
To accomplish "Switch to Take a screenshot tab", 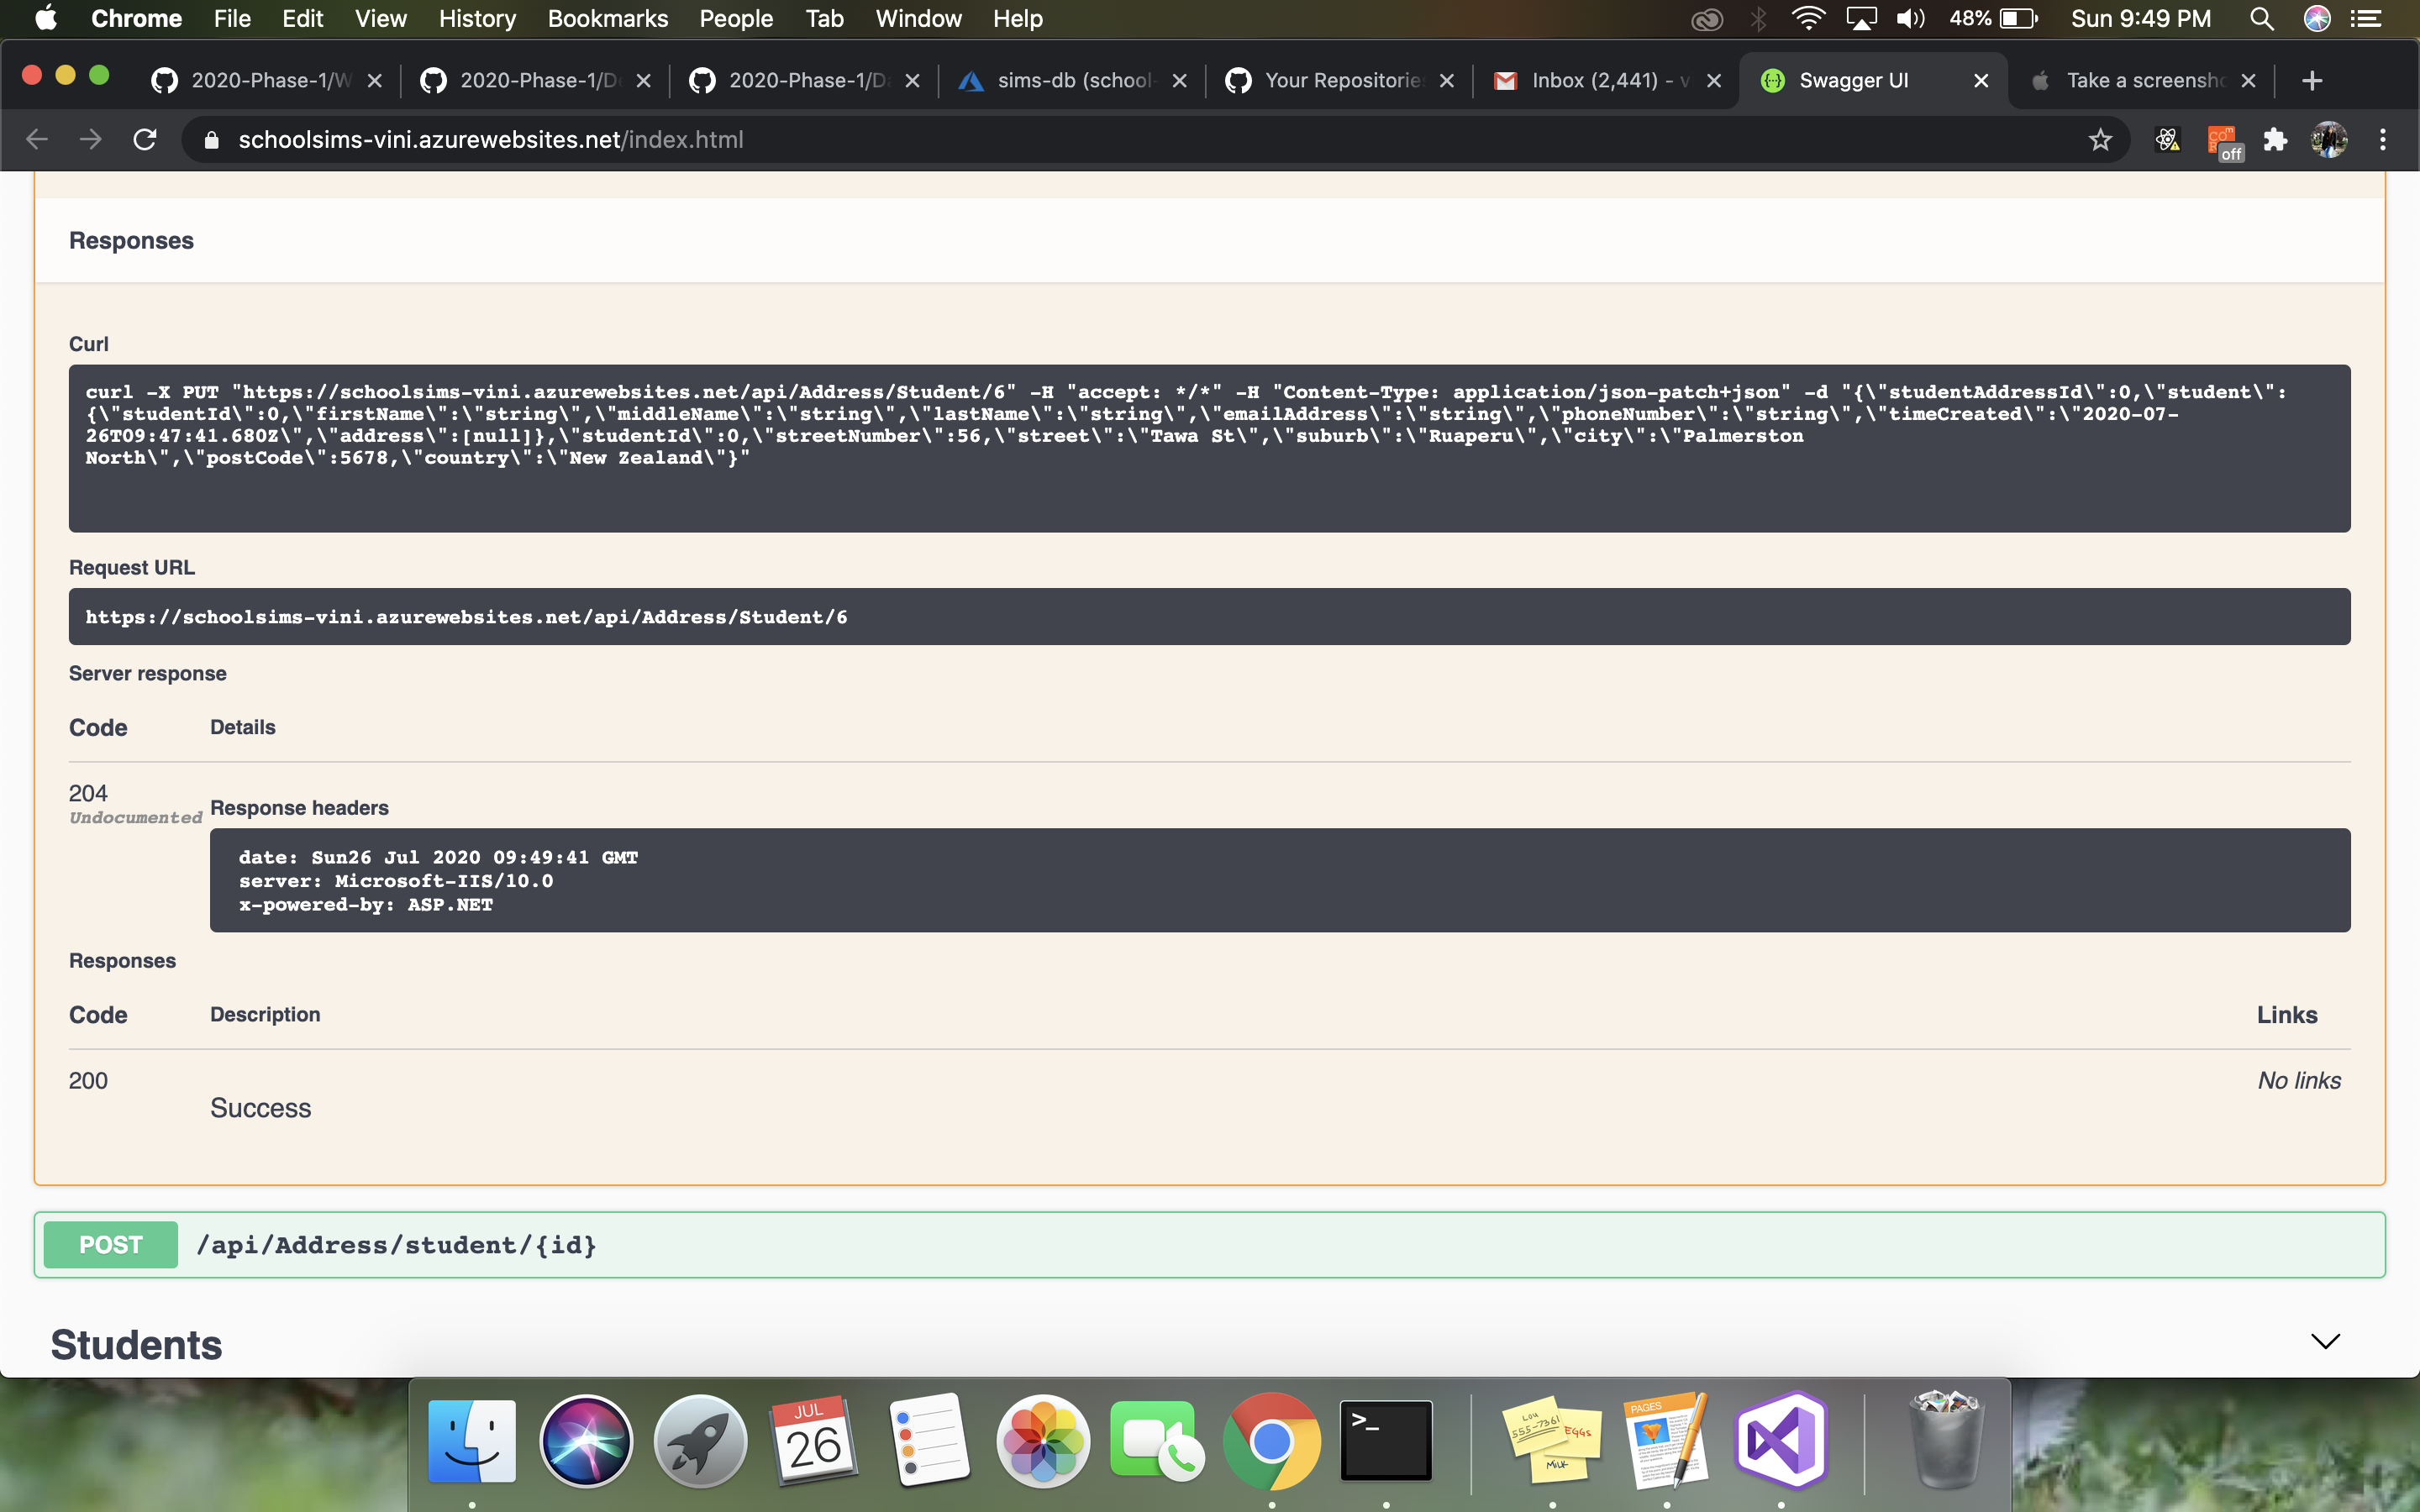I will [x=2142, y=81].
